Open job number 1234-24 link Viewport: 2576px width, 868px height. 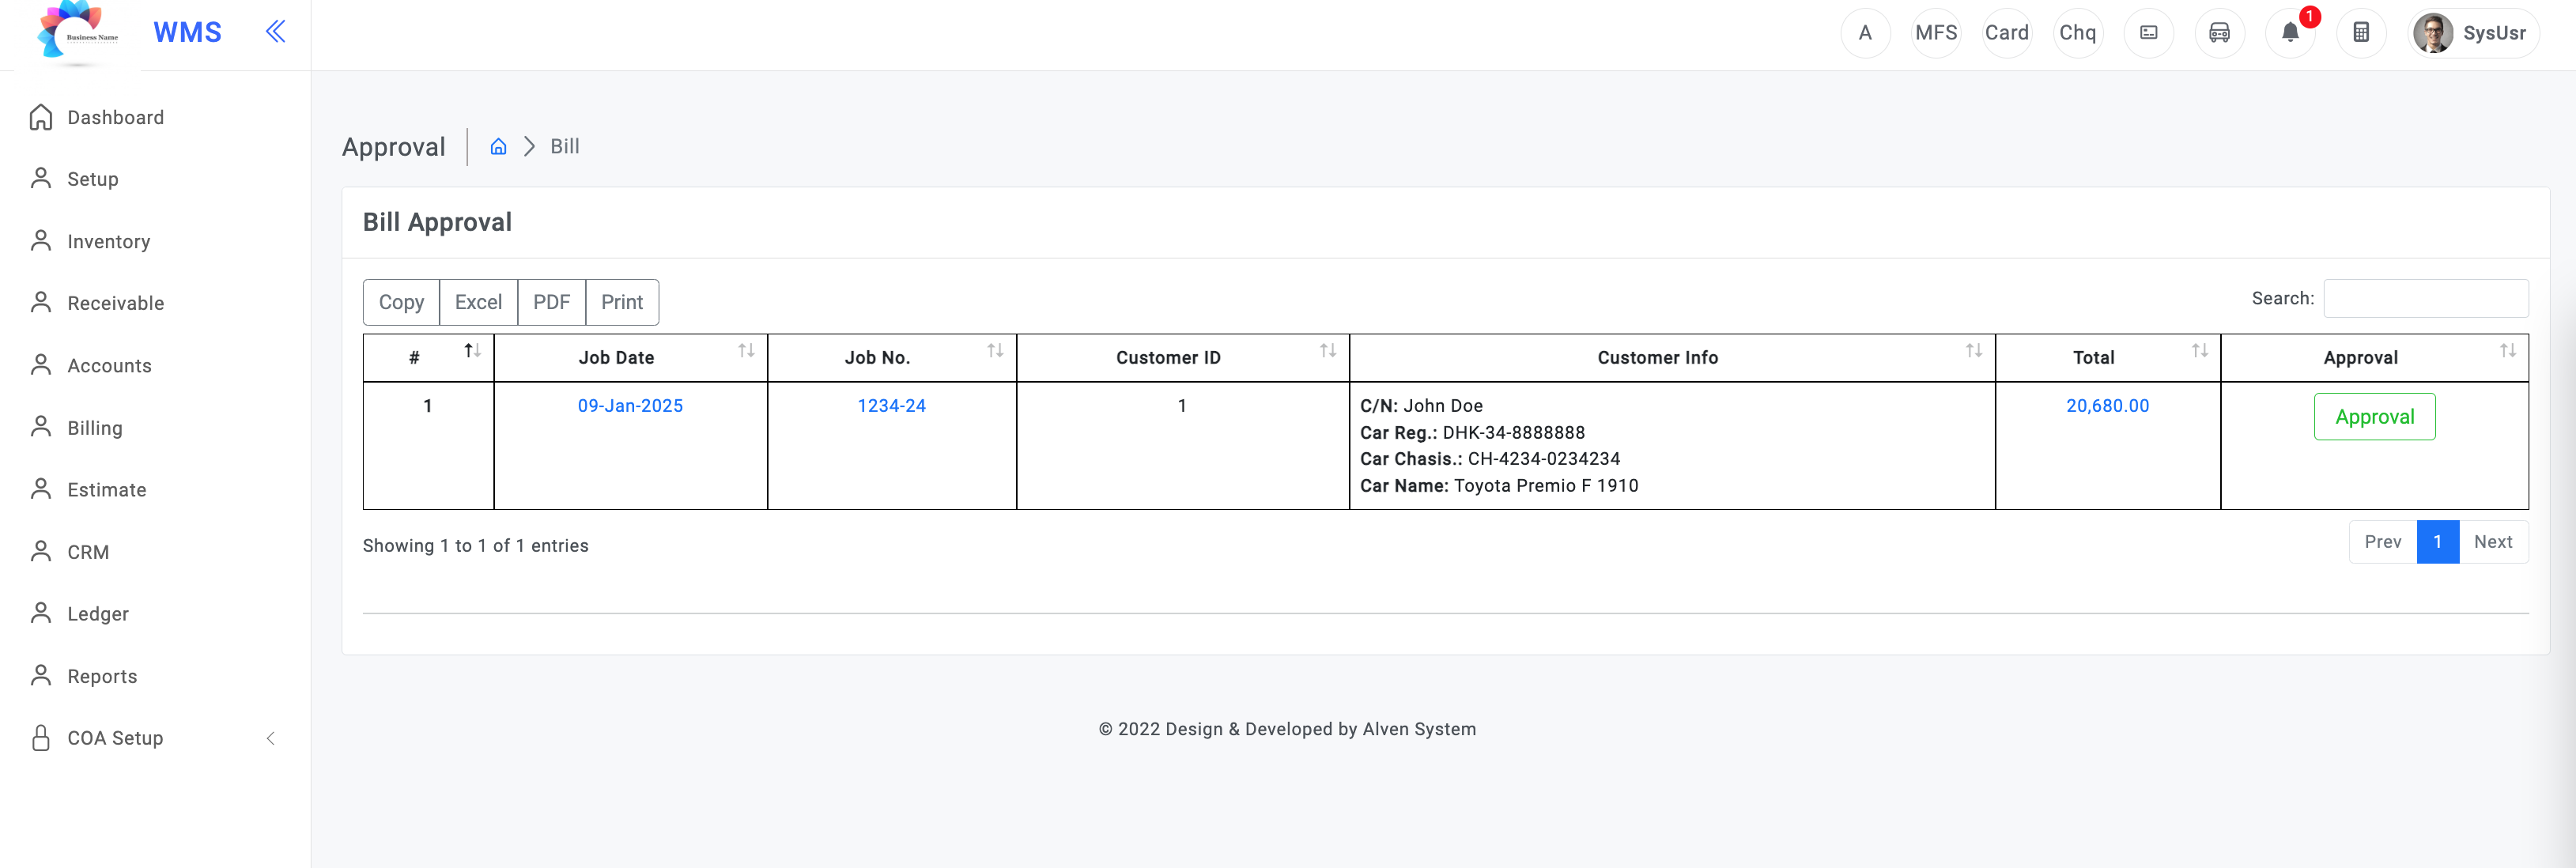point(891,406)
